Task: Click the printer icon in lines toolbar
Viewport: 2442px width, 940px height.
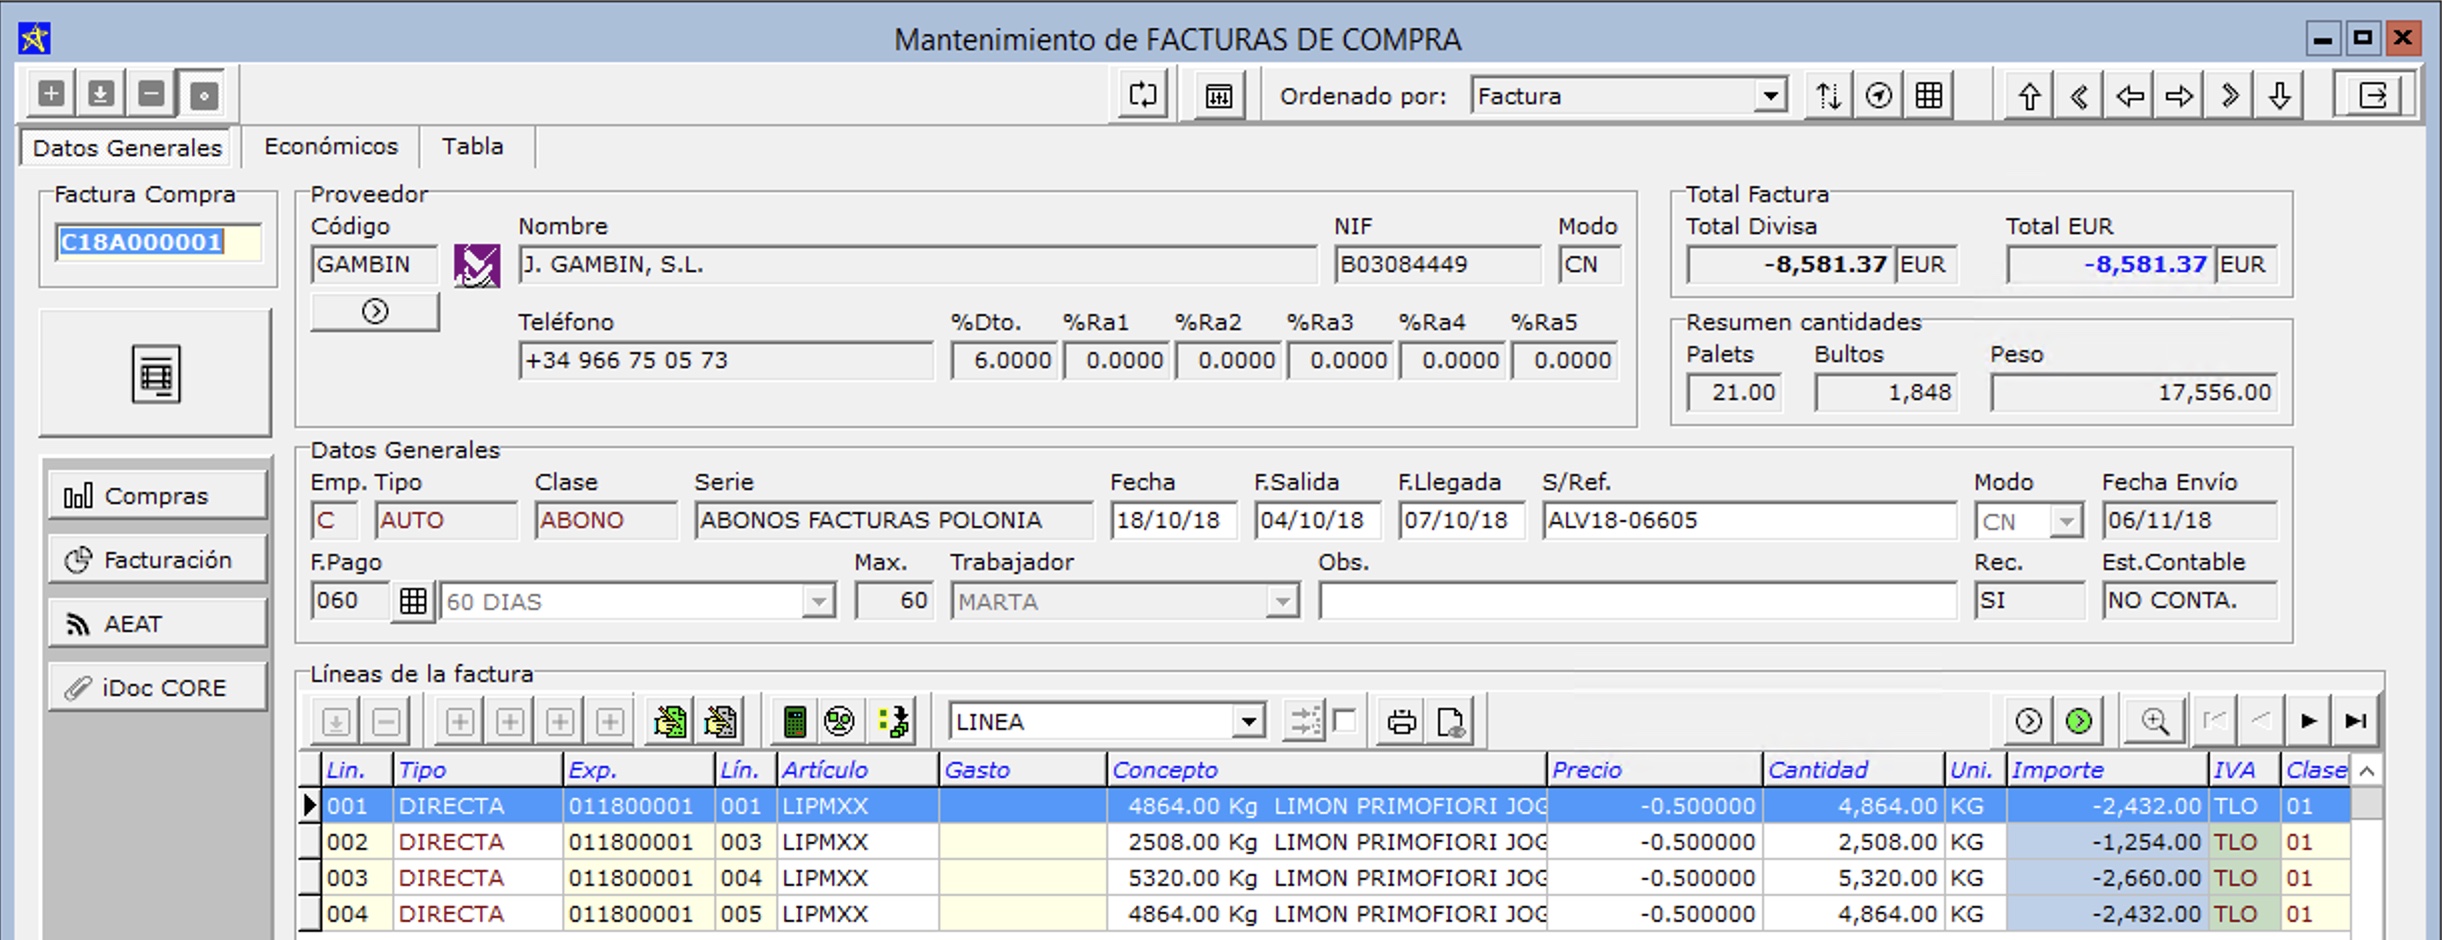Action: coord(1401,721)
